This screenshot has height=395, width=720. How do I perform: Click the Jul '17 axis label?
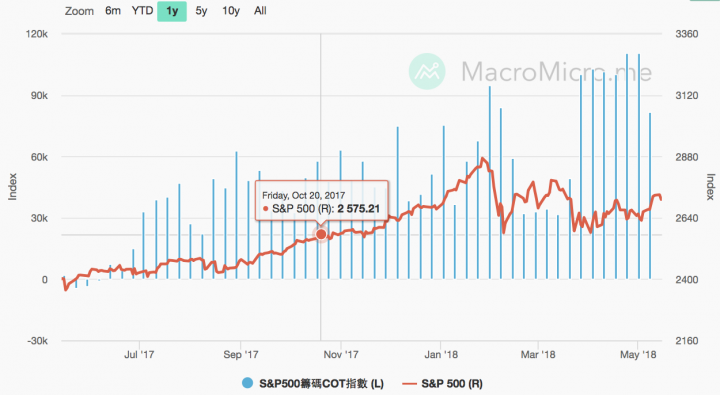pyautogui.click(x=139, y=355)
